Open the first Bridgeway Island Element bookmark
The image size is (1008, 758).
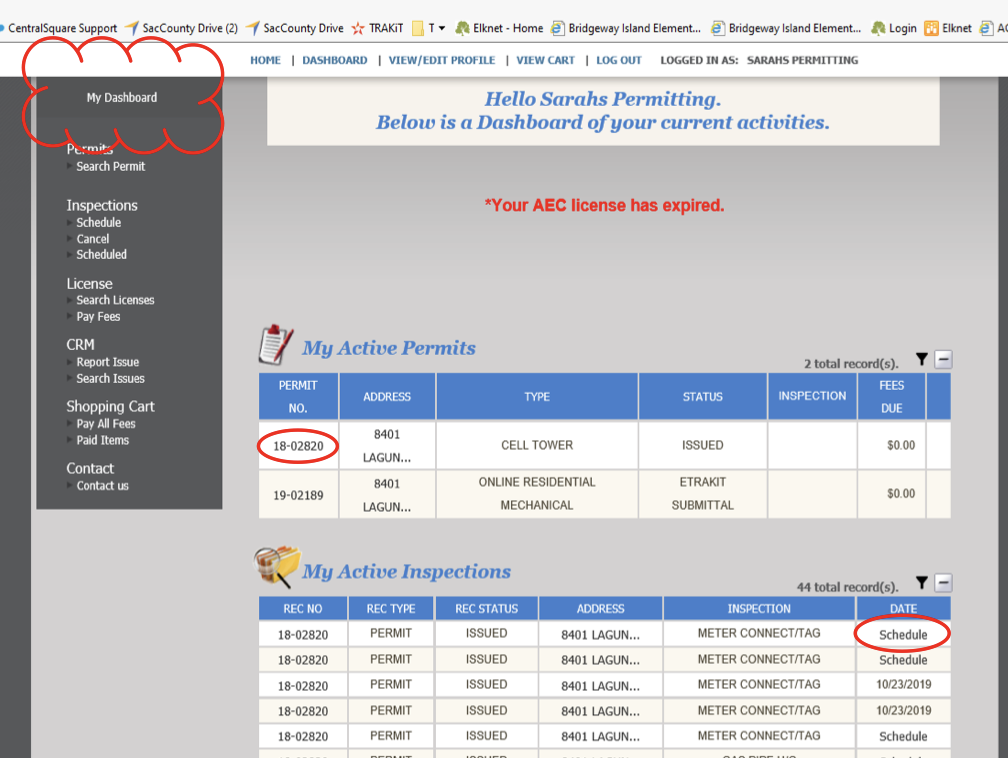[x=626, y=28]
